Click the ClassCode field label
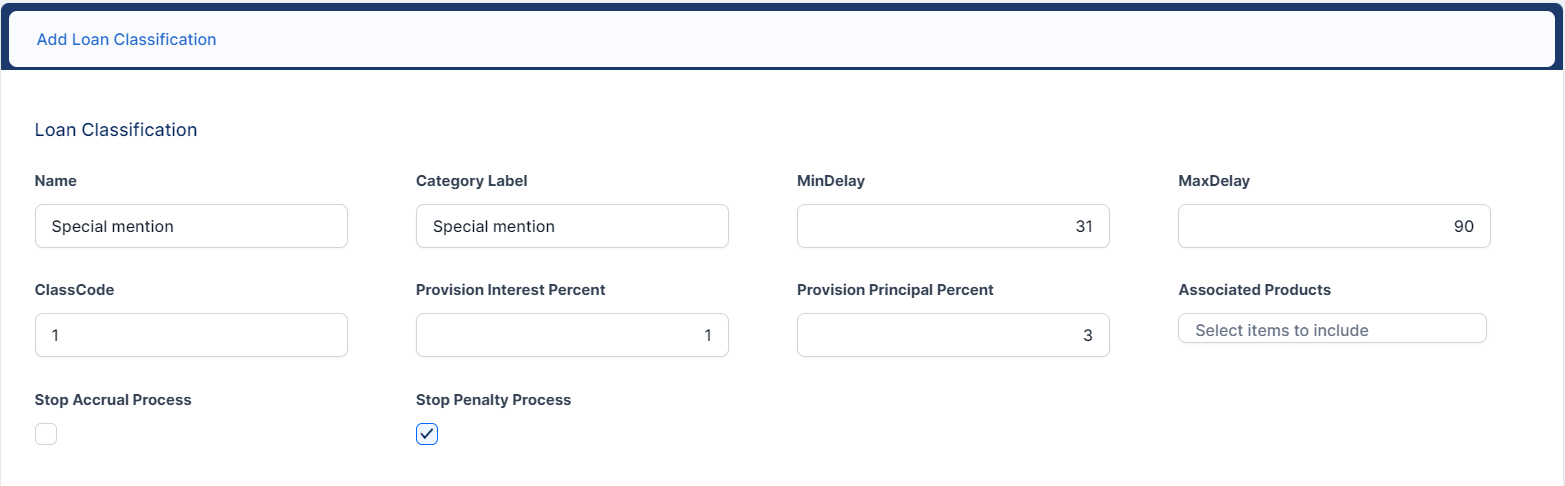The height and width of the screenshot is (486, 1565). pos(72,290)
